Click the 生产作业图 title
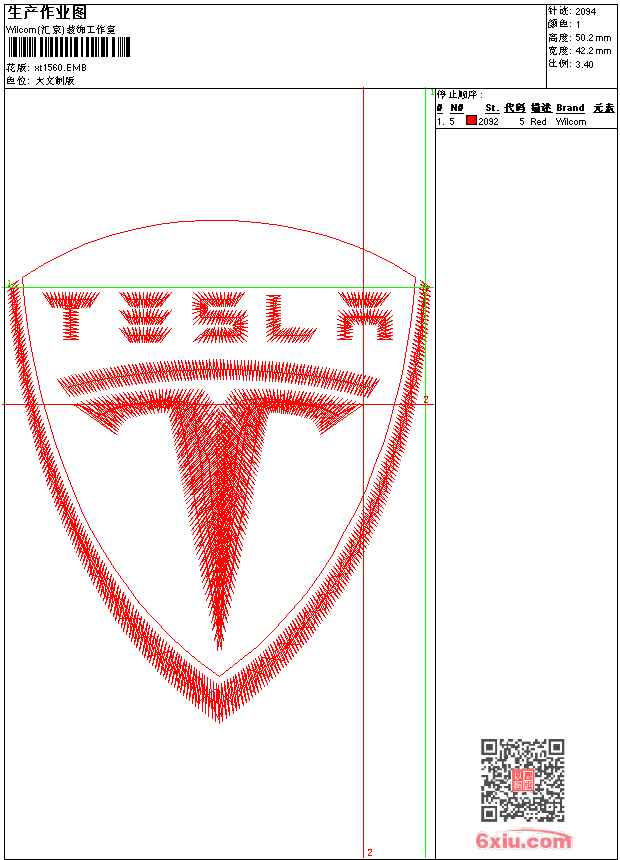 click(47, 12)
